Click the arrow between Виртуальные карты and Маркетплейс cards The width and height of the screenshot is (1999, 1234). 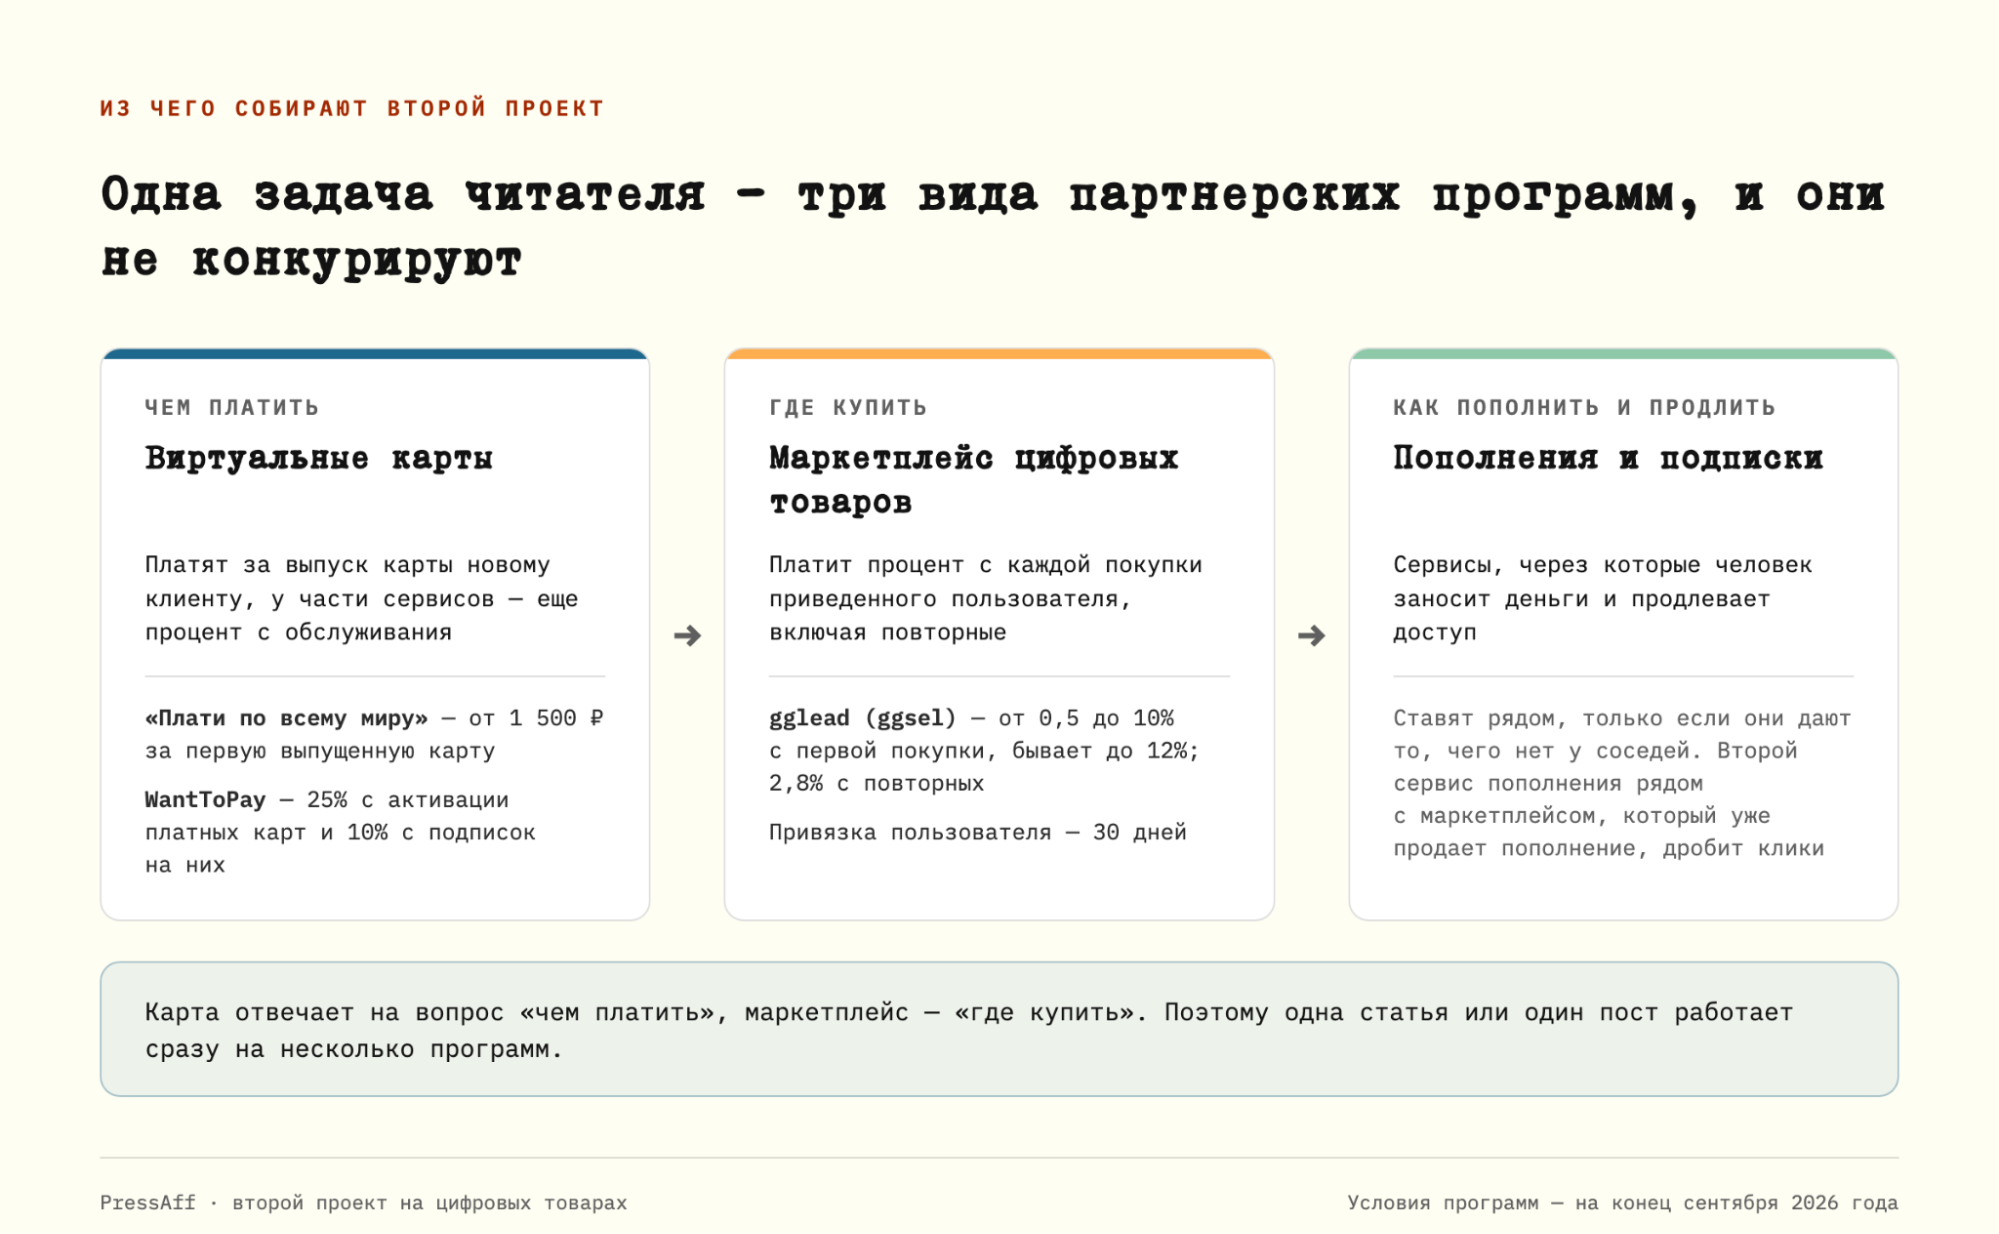[x=687, y=636]
